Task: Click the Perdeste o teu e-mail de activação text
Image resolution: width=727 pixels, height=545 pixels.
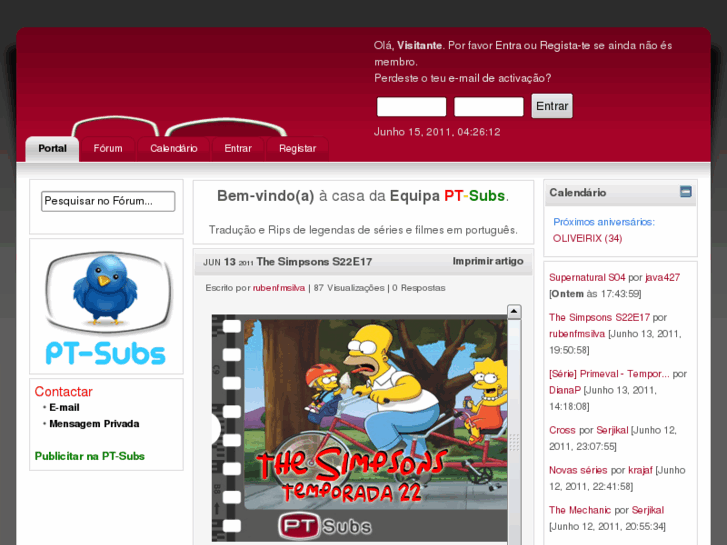Action: point(463,78)
